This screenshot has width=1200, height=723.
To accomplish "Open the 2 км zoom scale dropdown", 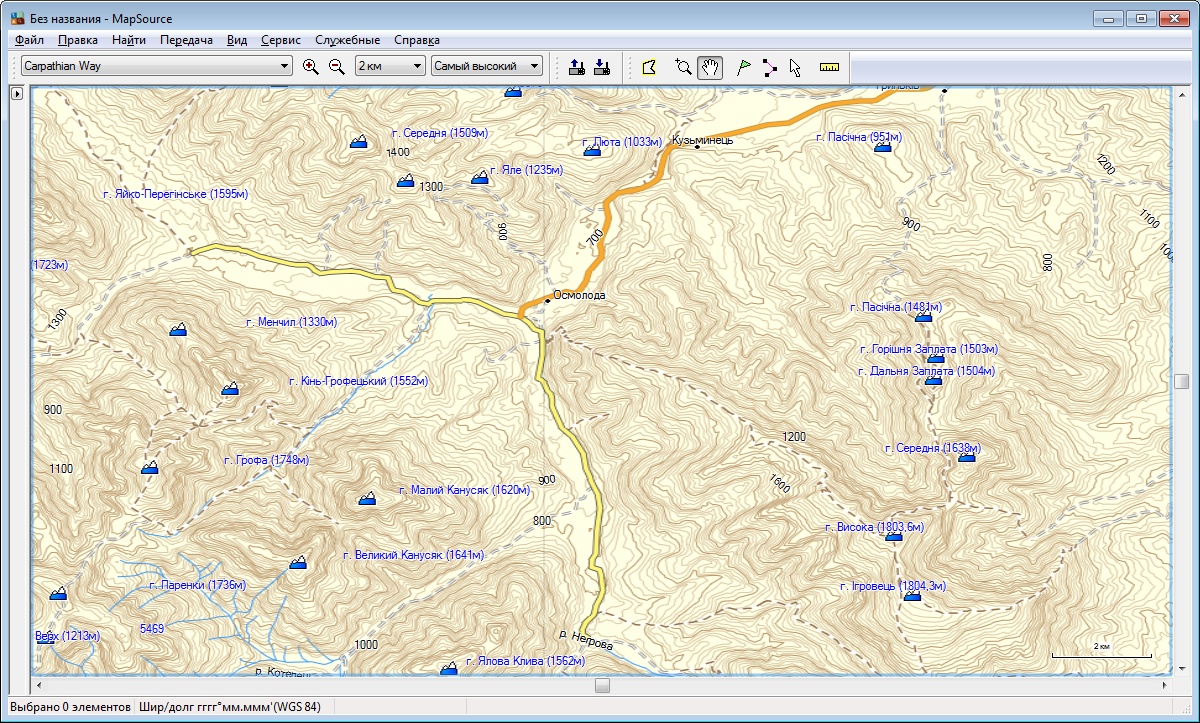I will coord(417,67).
